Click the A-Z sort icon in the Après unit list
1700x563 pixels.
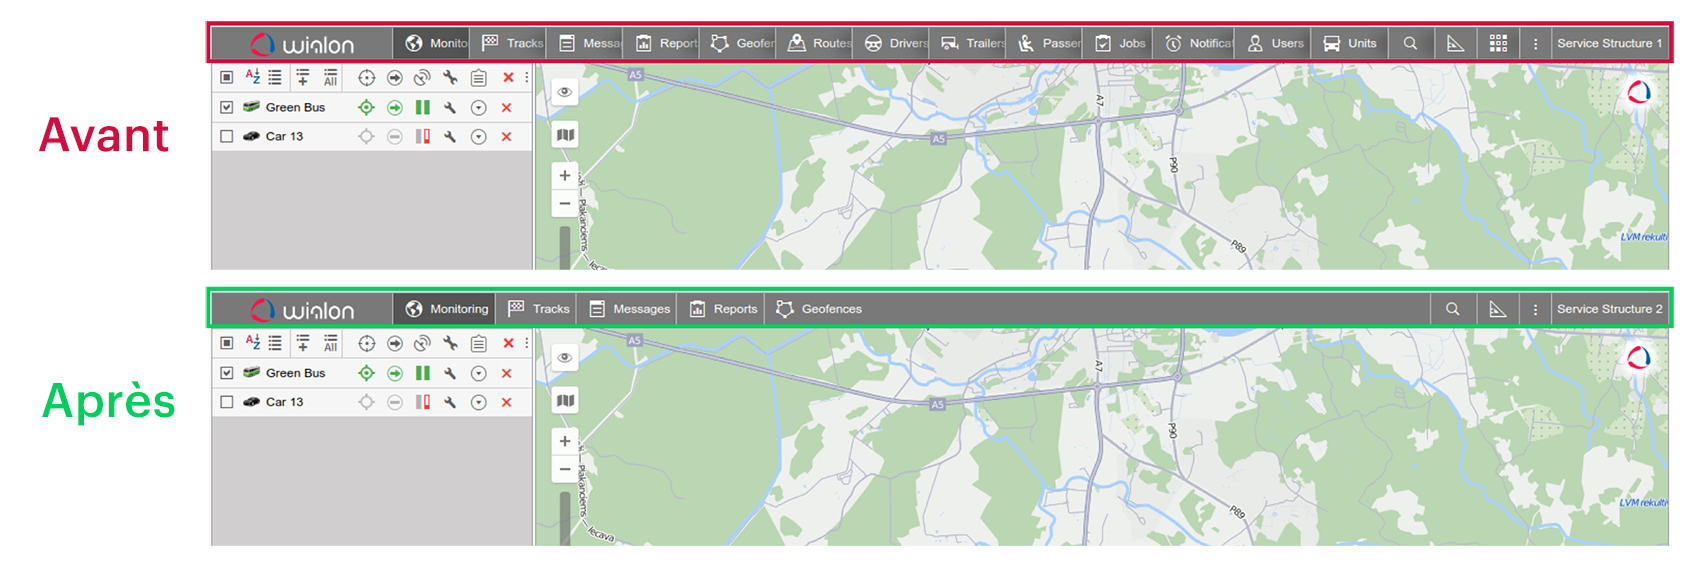253,343
